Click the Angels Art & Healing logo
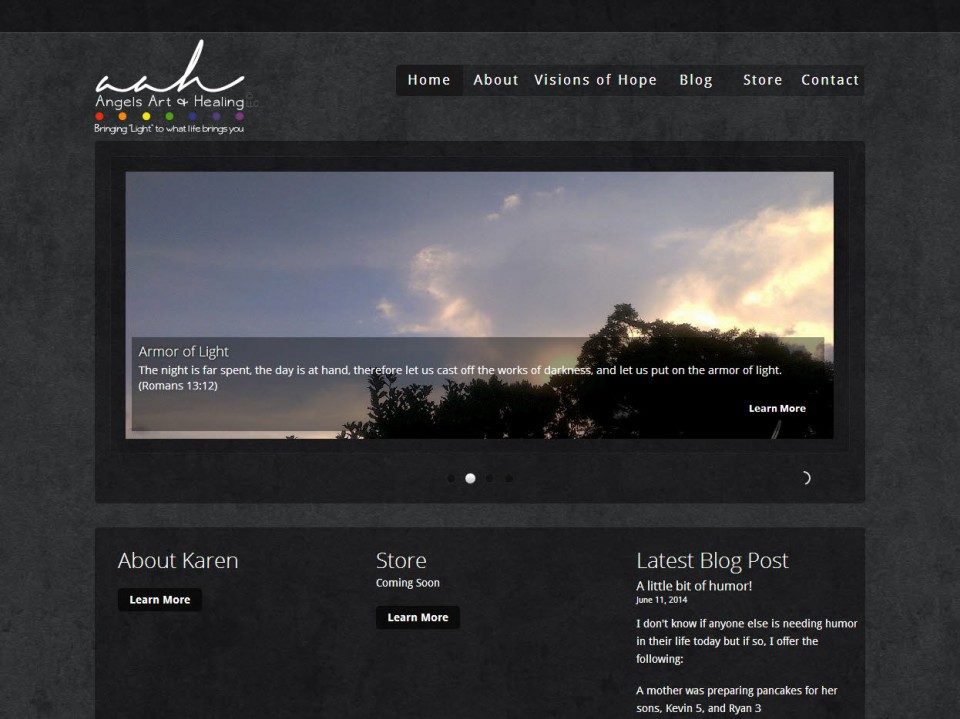 pos(171,87)
